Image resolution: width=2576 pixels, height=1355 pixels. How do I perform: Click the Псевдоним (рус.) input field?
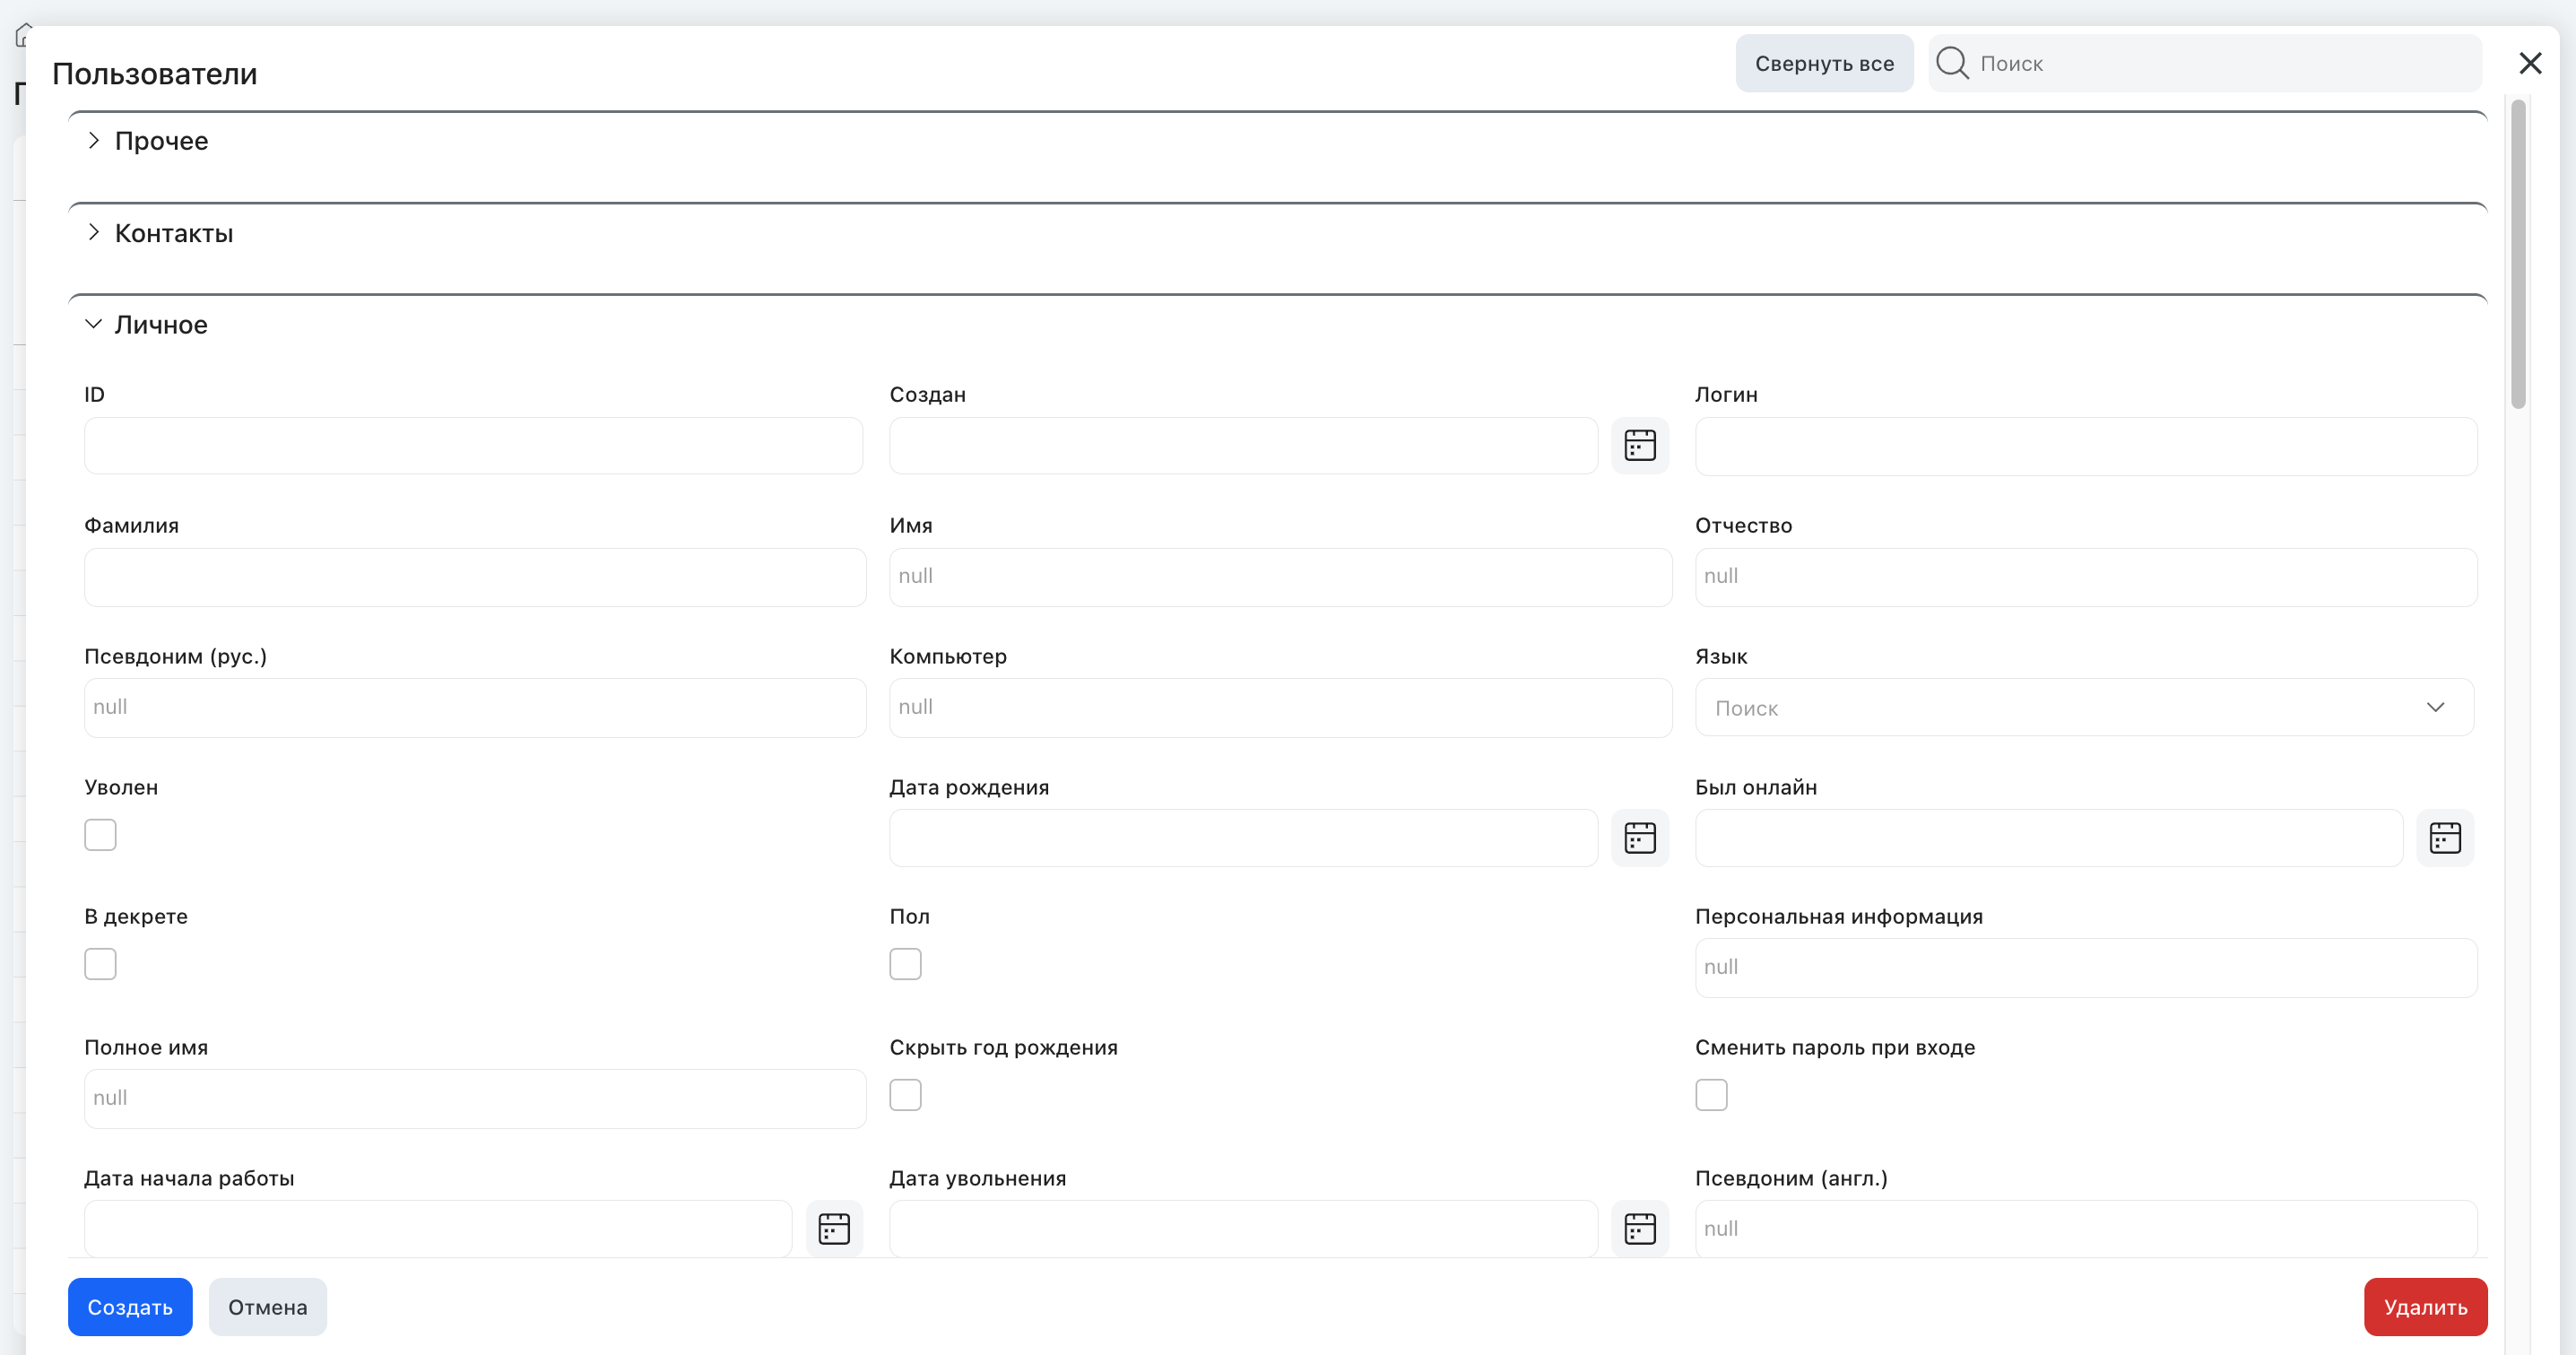[x=475, y=708]
